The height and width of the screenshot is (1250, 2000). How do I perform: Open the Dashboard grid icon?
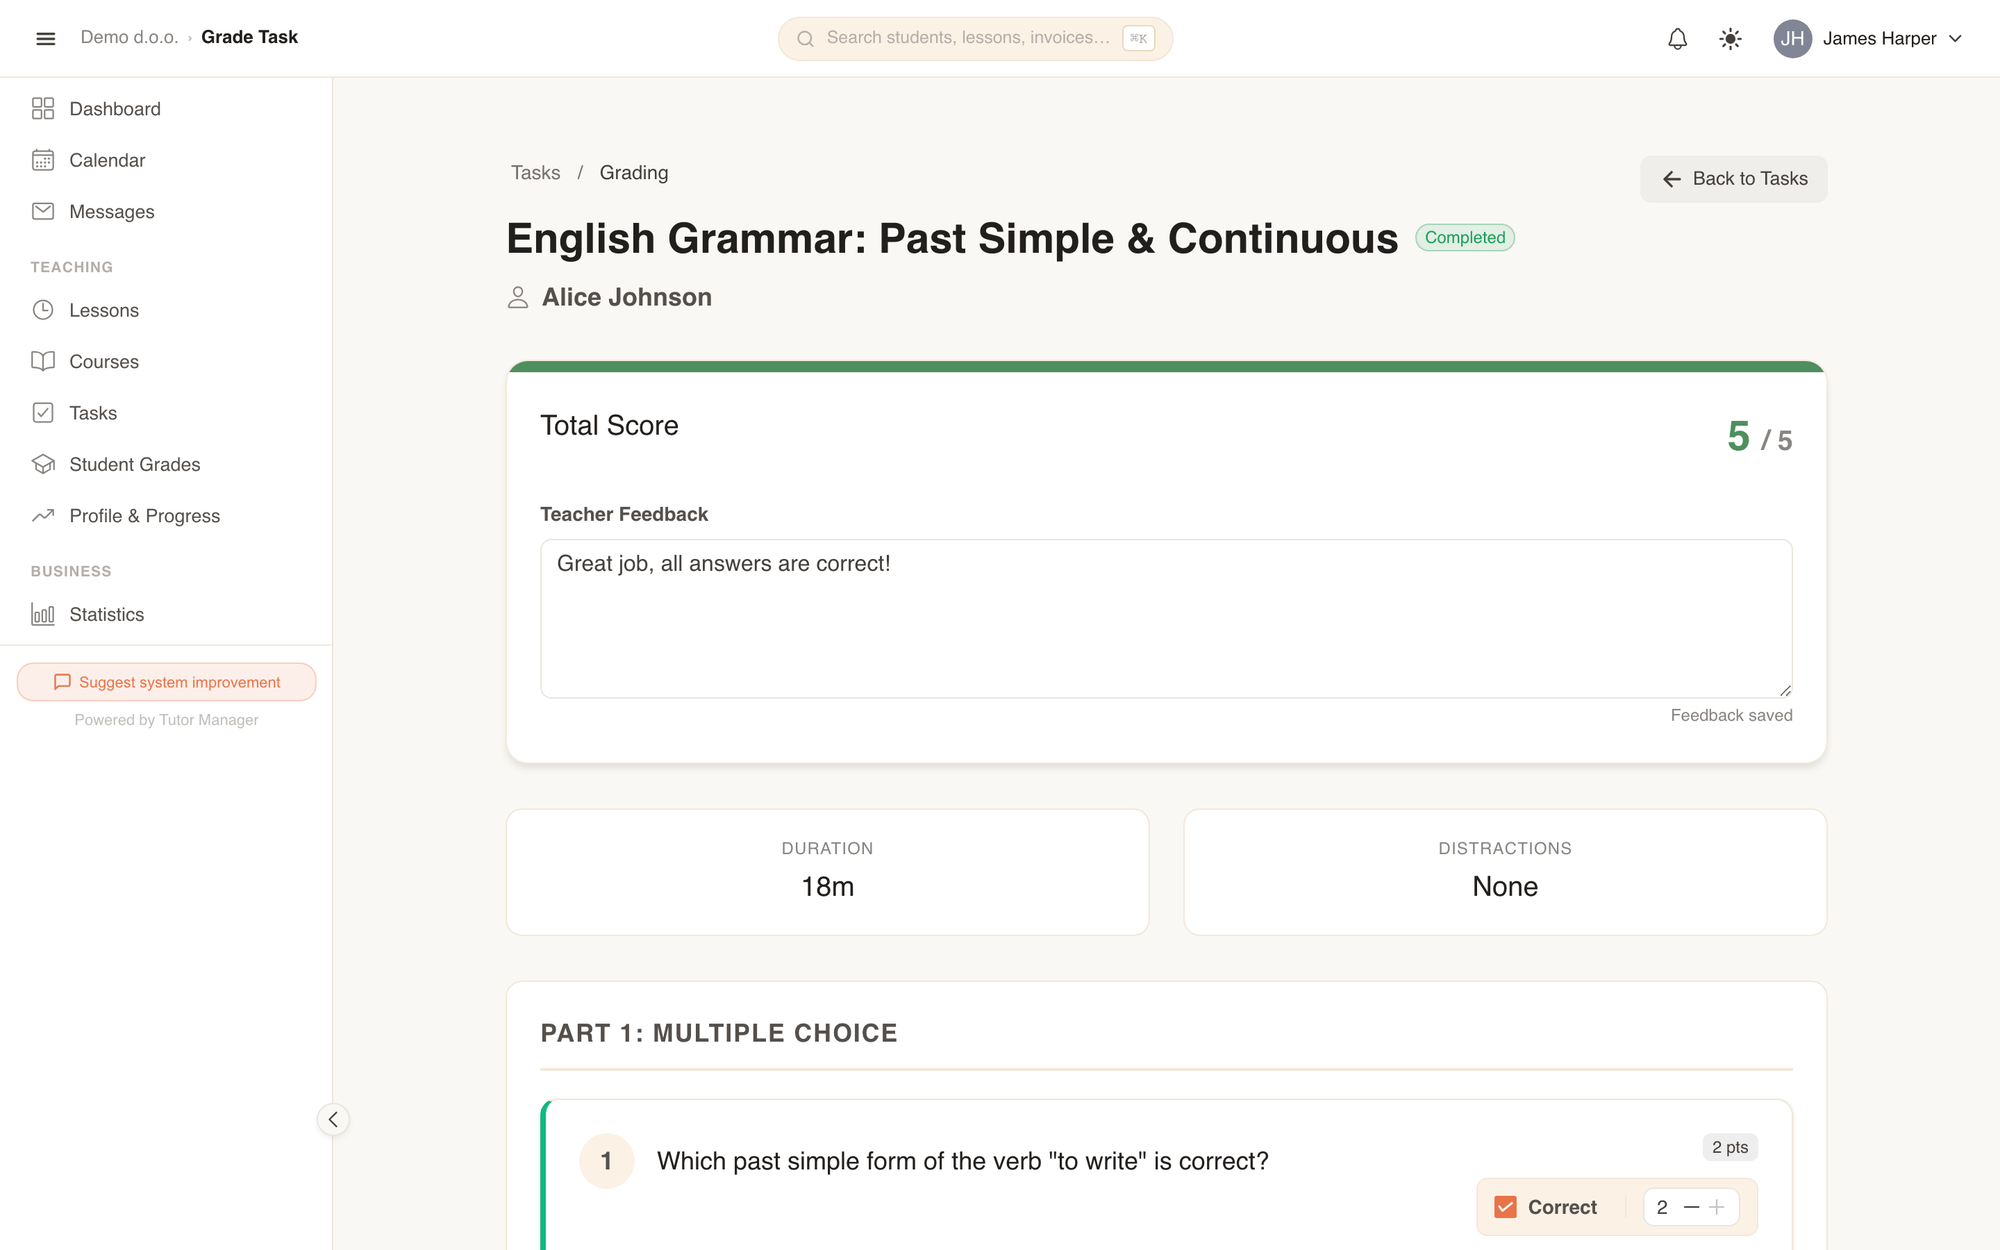tap(43, 109)
